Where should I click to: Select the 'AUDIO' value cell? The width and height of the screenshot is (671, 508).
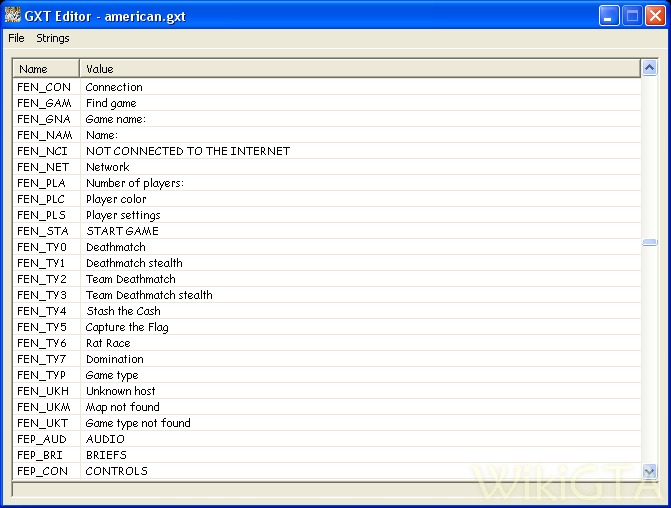point(105,439)
